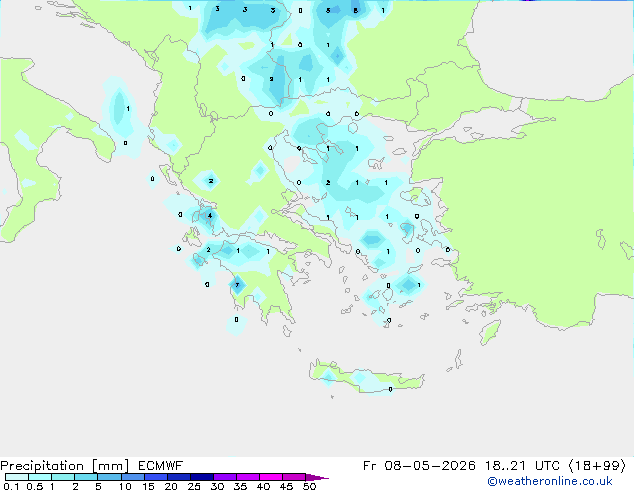Choose the 40–45 mm legend swatch
Viewport: 634px width, 490px height.
click(271, 477)
